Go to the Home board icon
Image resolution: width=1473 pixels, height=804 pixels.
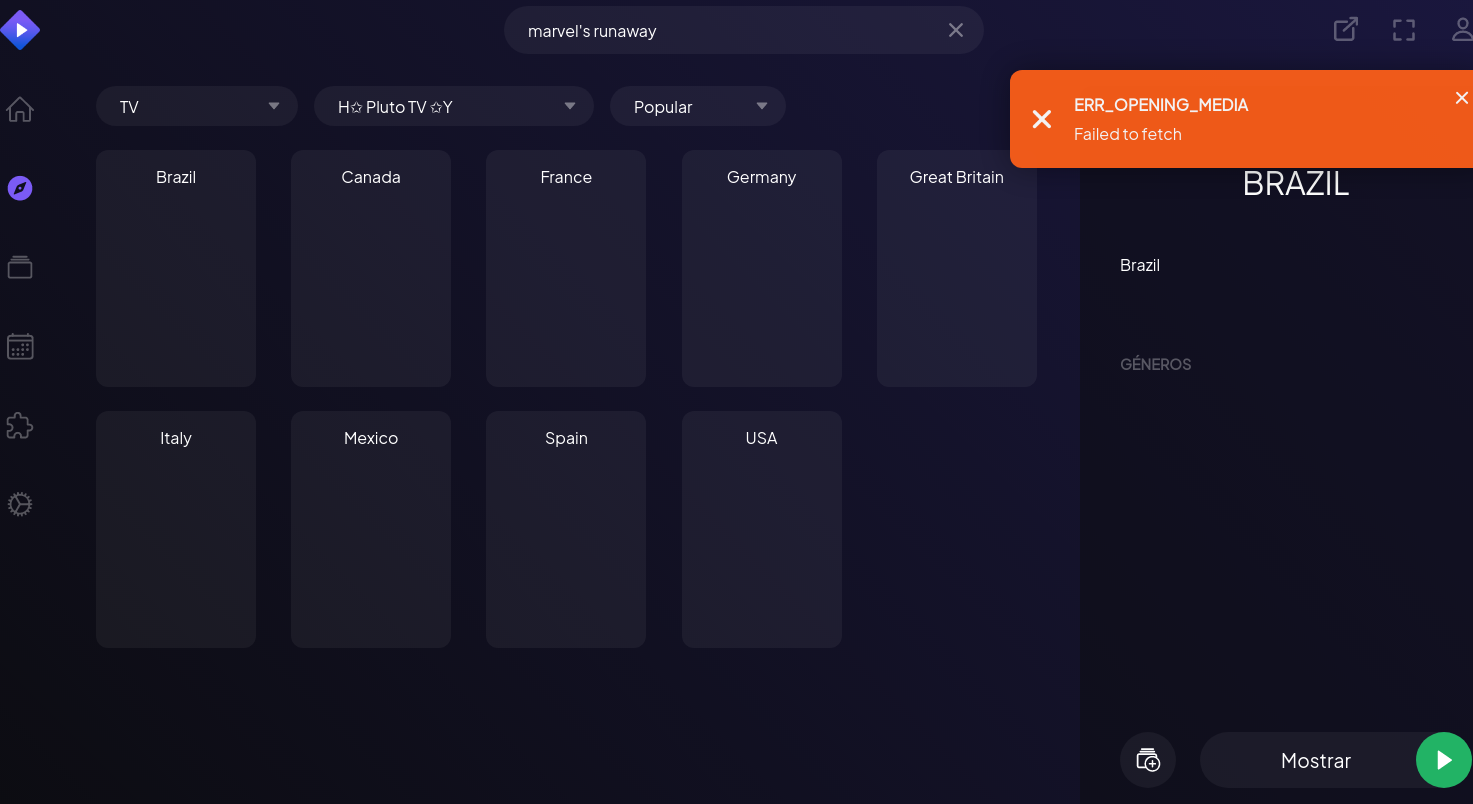pyautogui.click(x=20, y=109)
